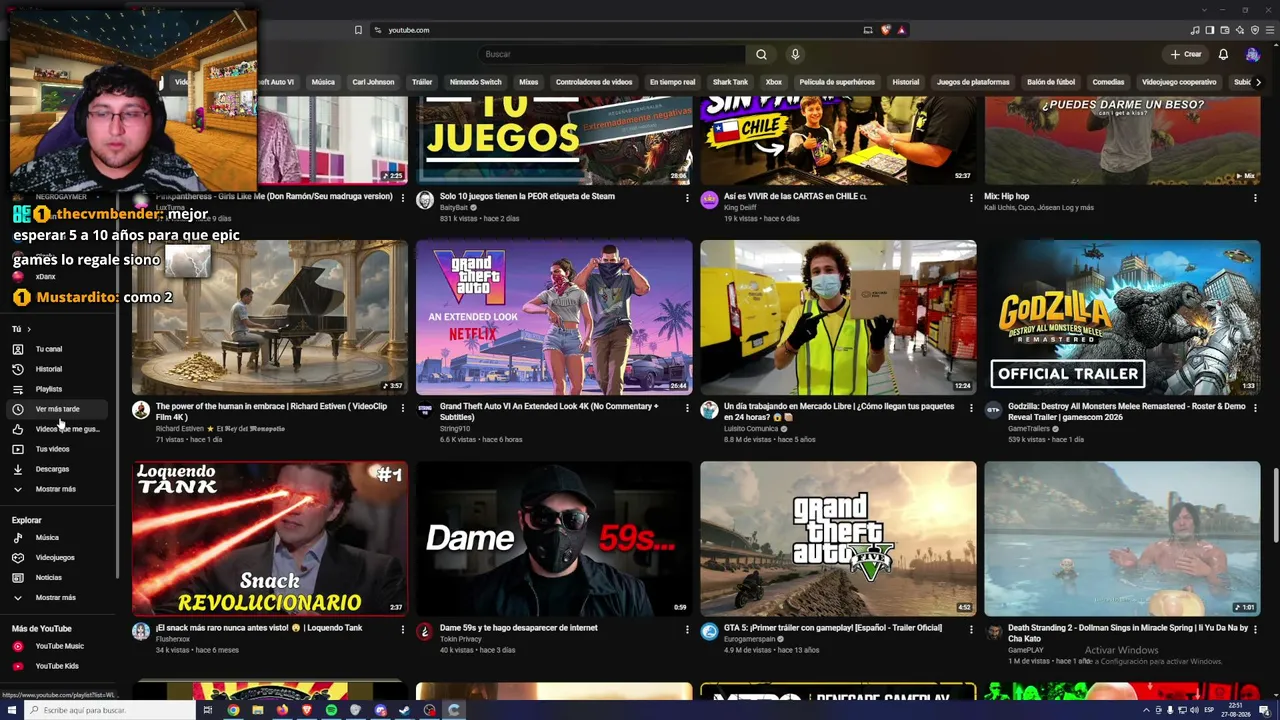Image resolution: width=1280 pixels, height=720 pixels.
Task: Open the browser tab search chevron
Action: pos(1205,9)
